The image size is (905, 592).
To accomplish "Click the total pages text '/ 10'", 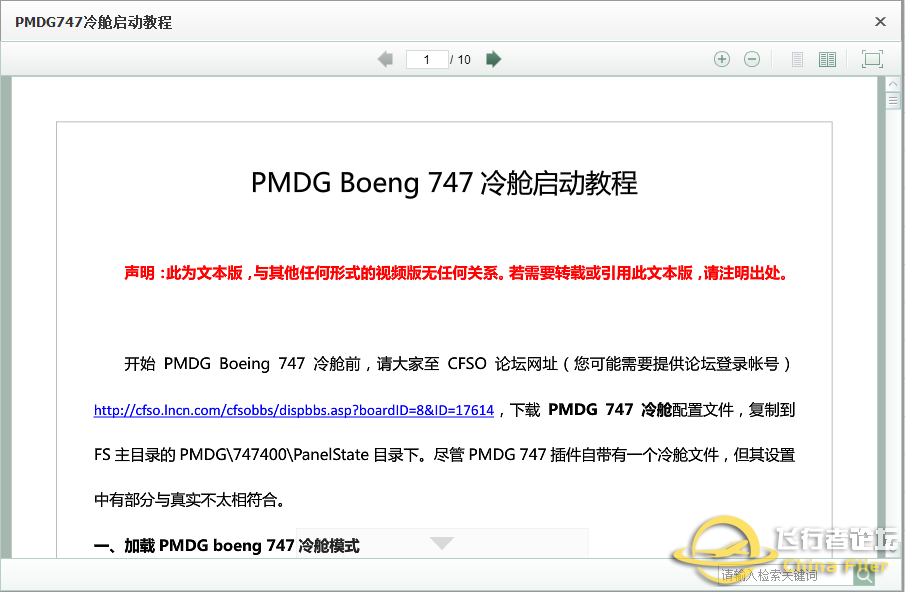I will [460, 59].
